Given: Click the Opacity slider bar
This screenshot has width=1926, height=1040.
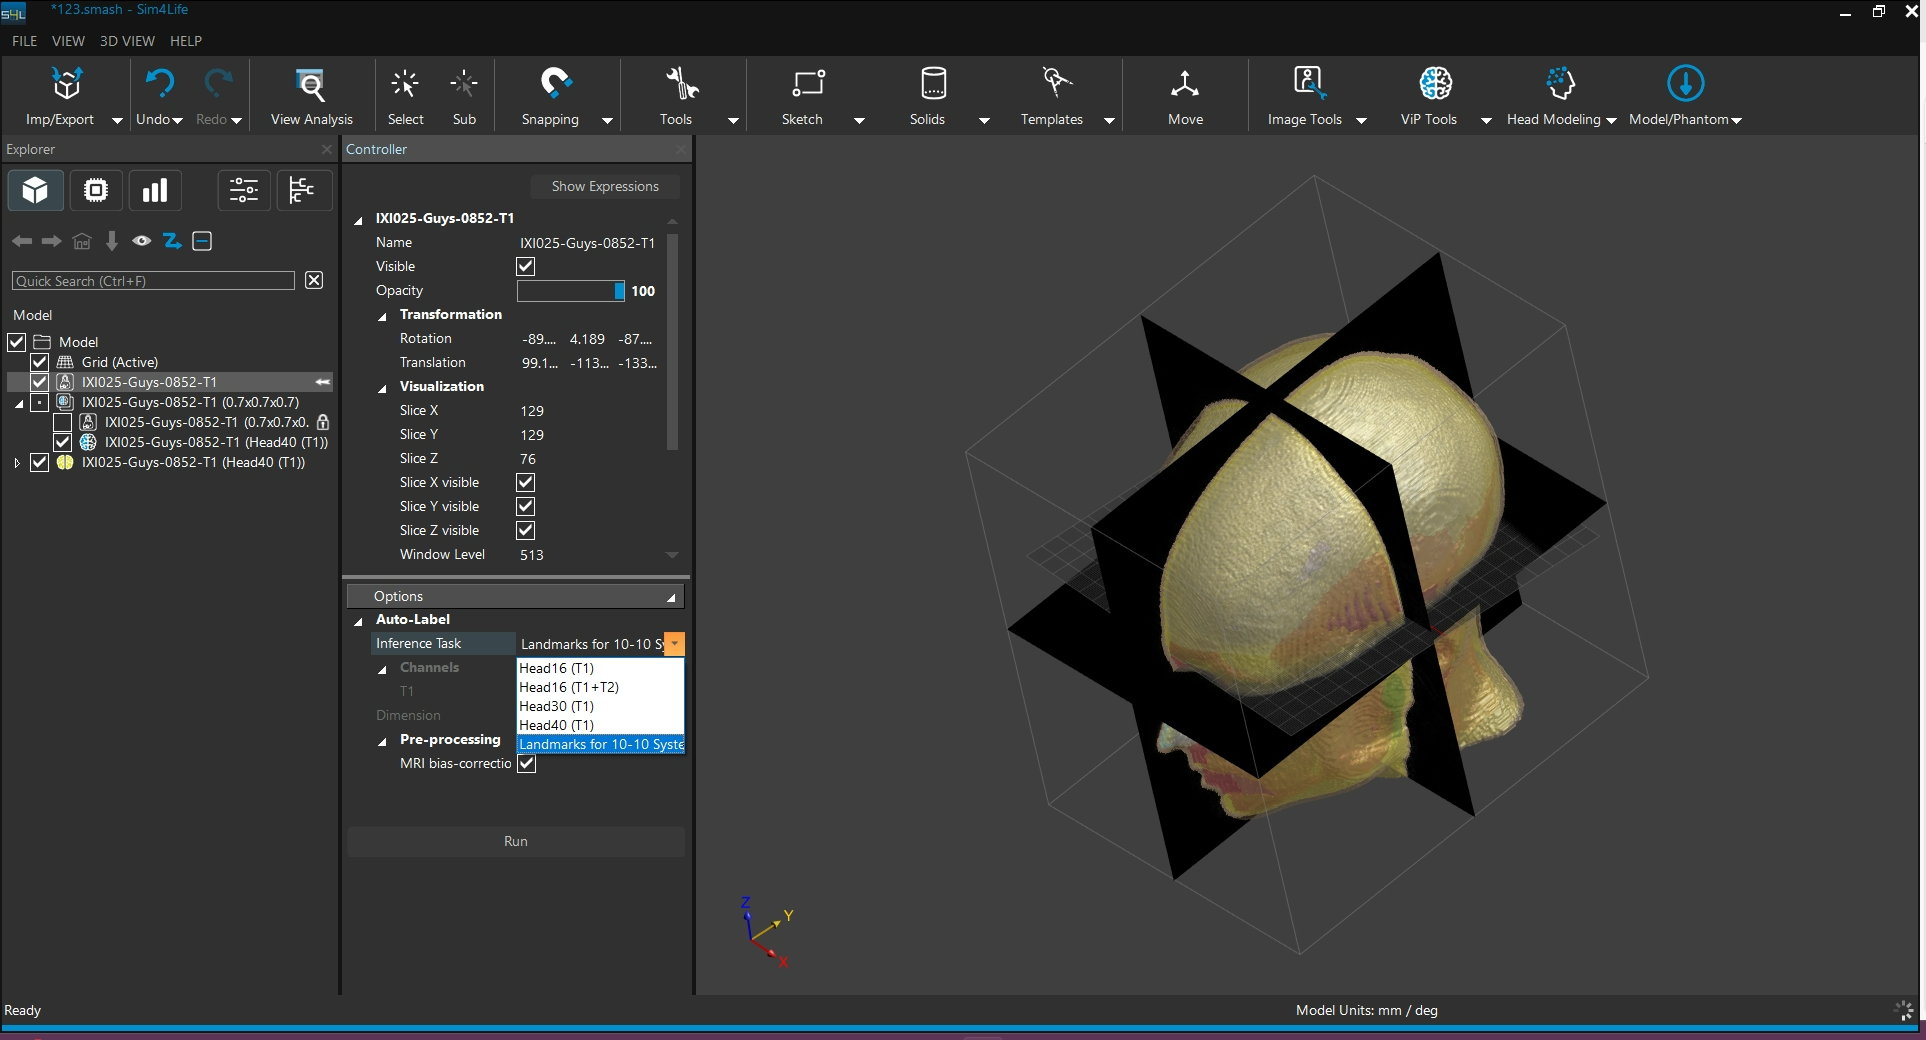Looking at the screenshot, I should click(570, 291).
